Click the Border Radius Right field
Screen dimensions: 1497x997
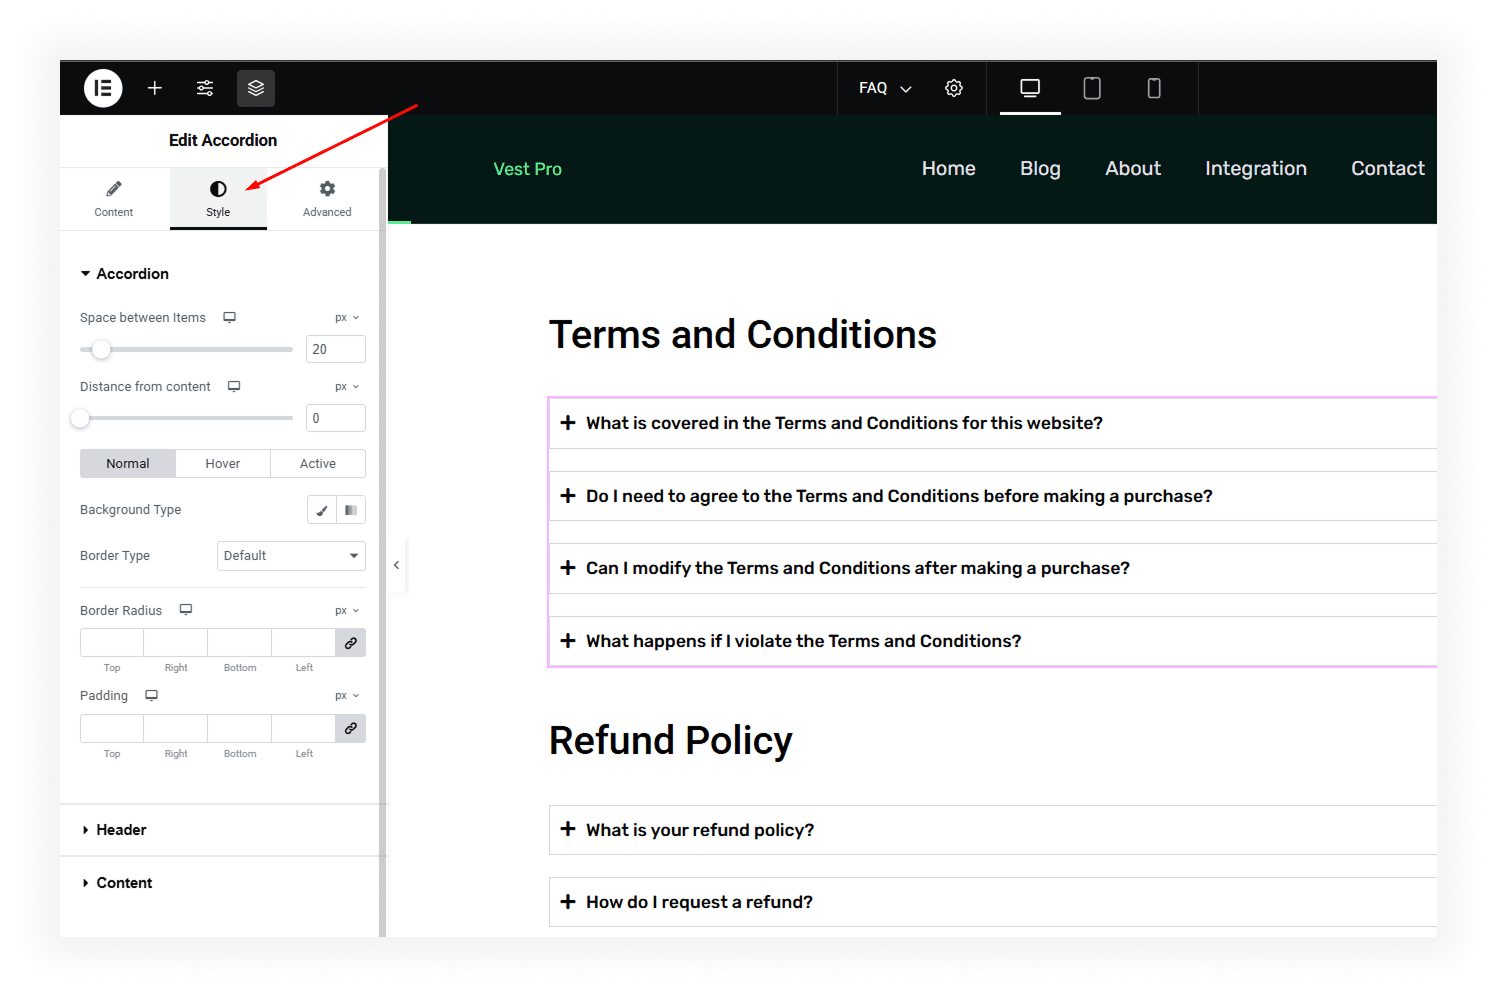pyautogui.click(x=176, y=643)
